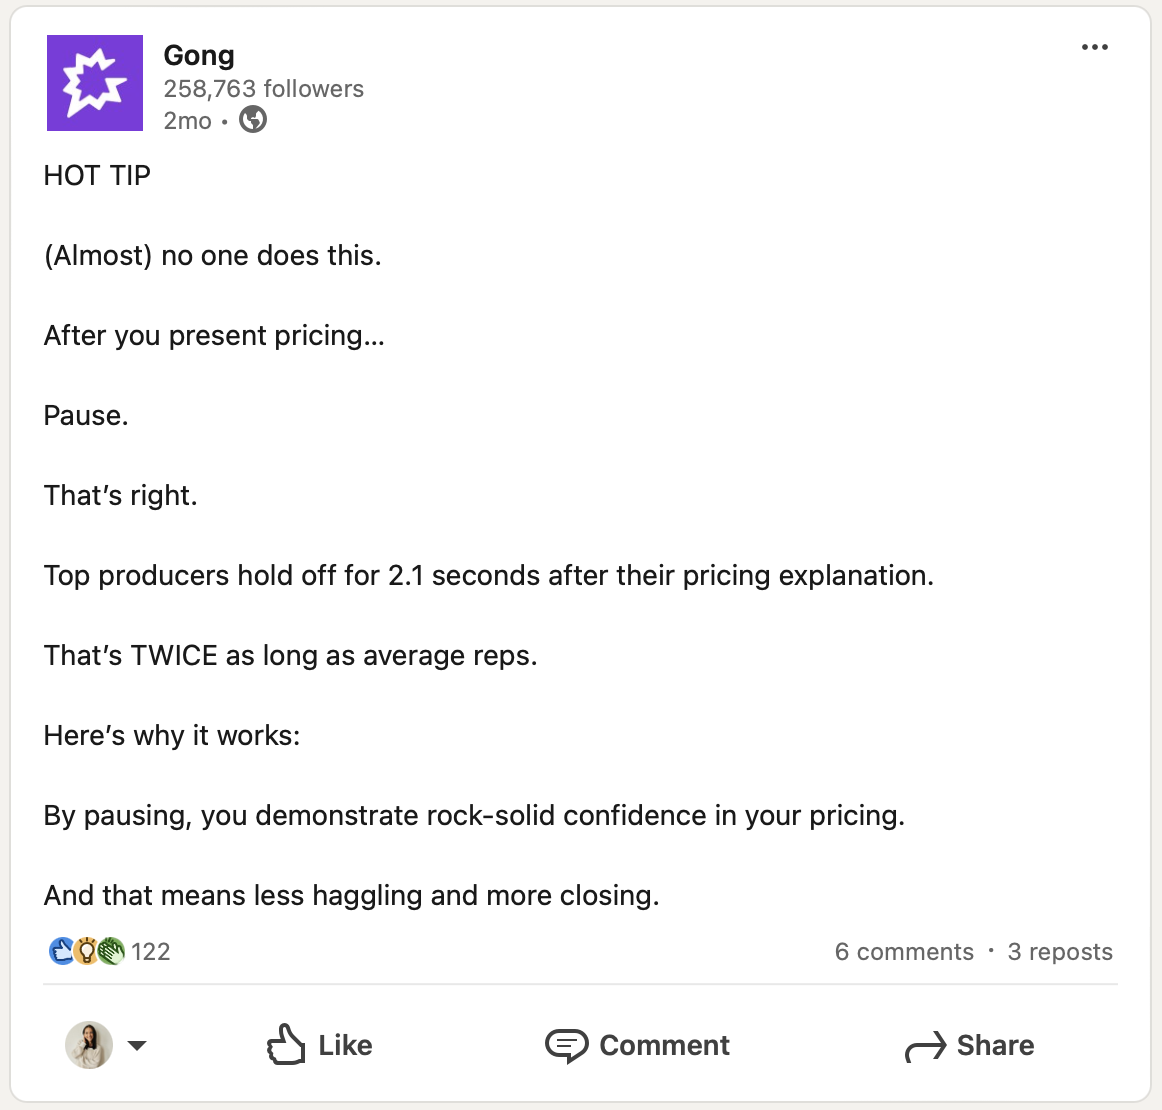Click the profile avatar beside the Like button
1162x1110 pixels.
tap(89, 1045)
